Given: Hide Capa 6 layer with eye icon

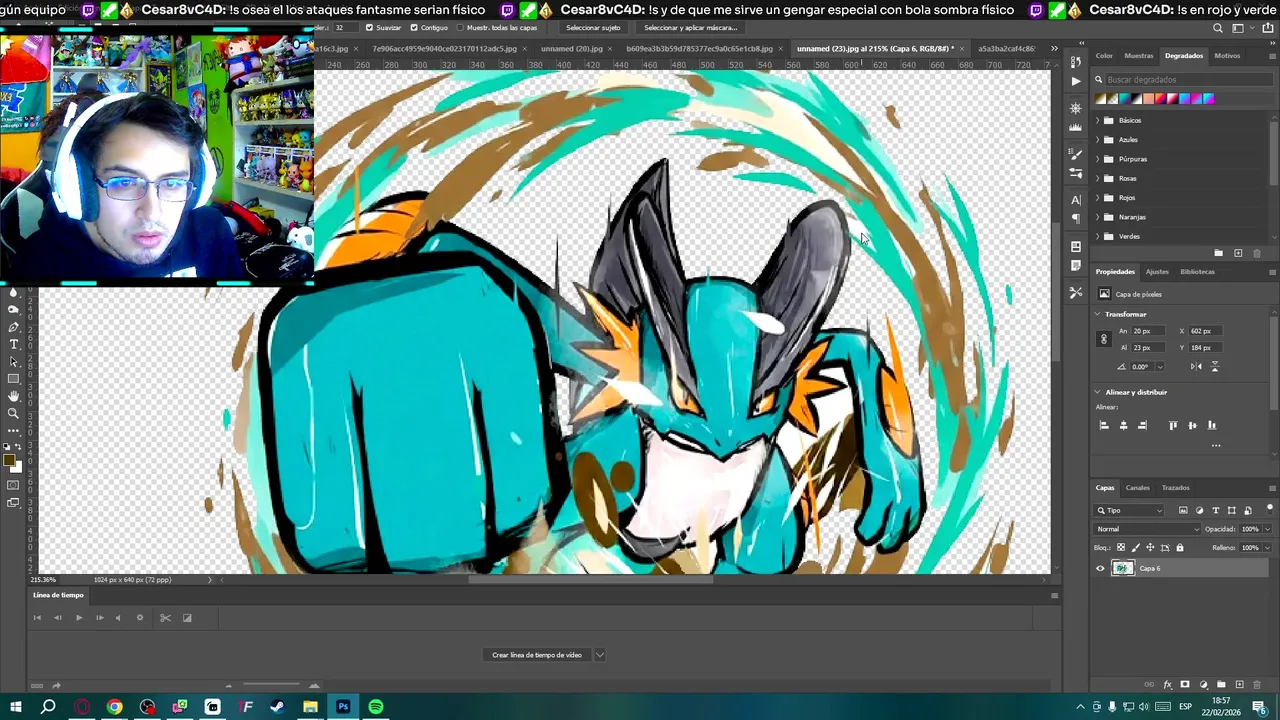Looking at the screenshot, I should coord(1100,568).
